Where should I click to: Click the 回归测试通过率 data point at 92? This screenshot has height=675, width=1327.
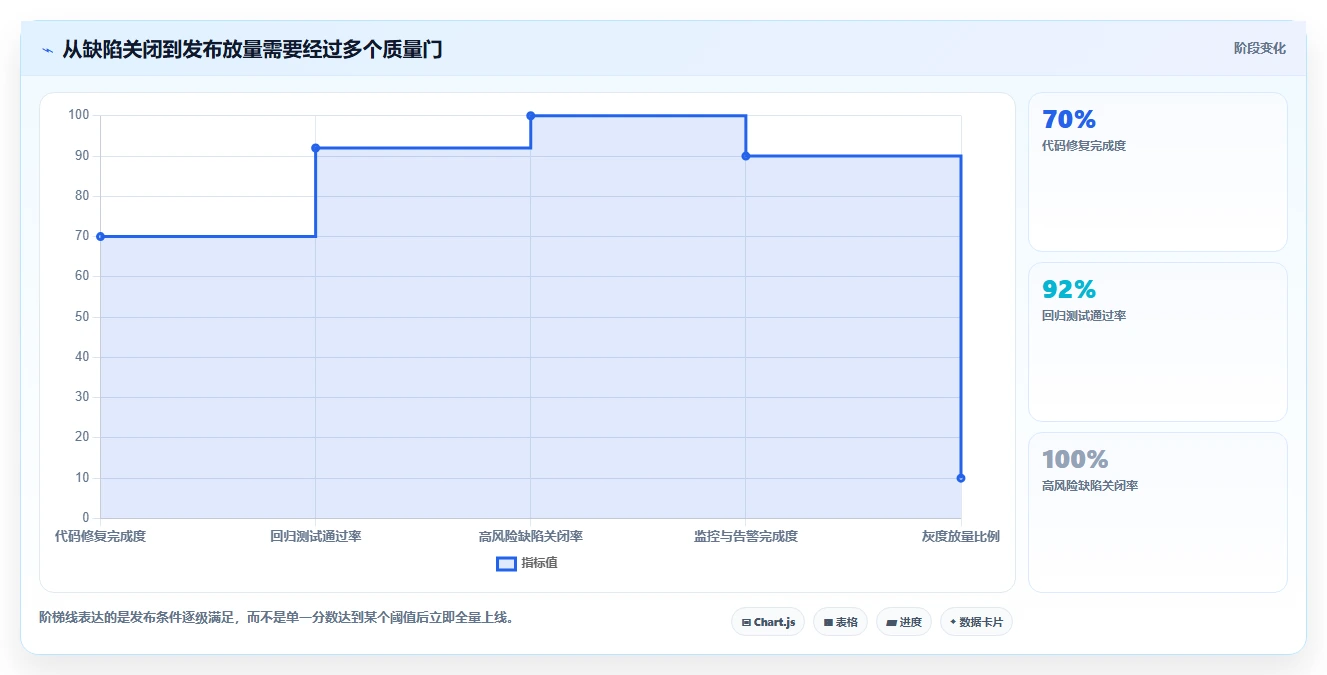coord(315,148)
